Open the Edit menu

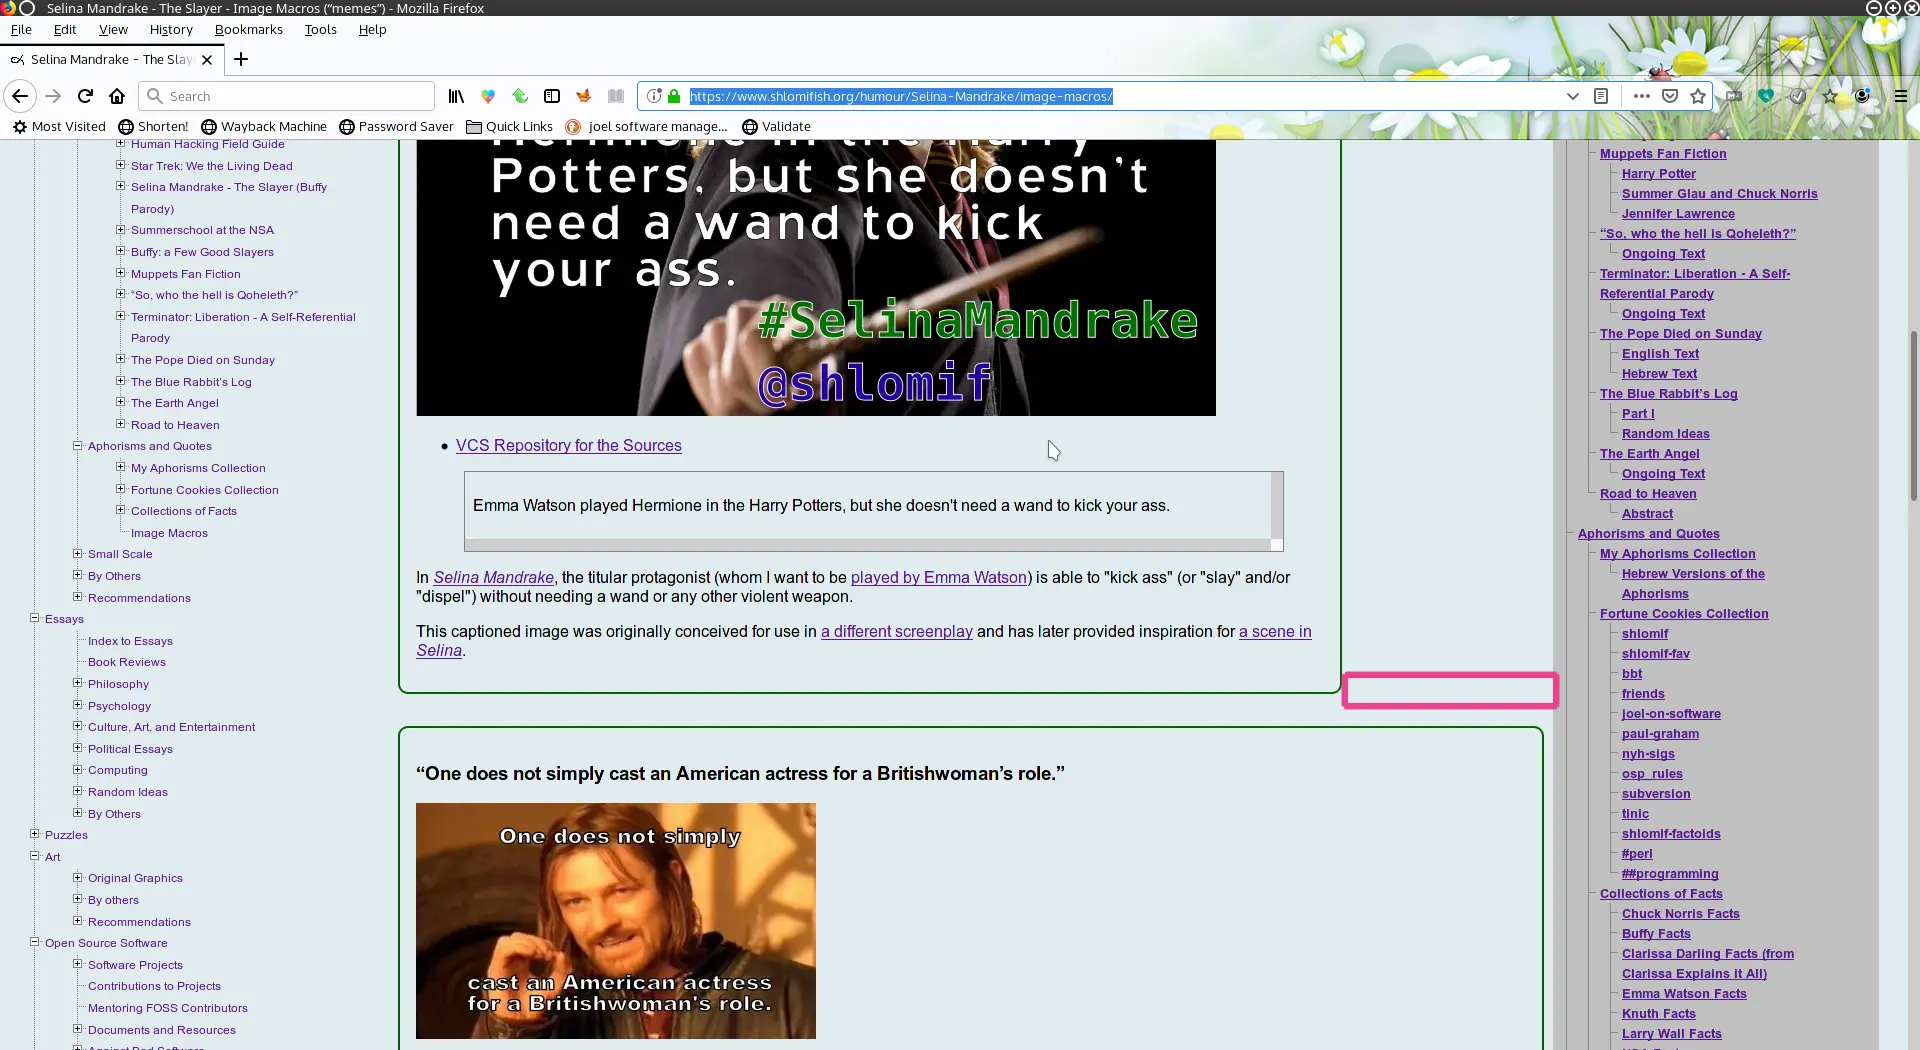tap(65, 29)
